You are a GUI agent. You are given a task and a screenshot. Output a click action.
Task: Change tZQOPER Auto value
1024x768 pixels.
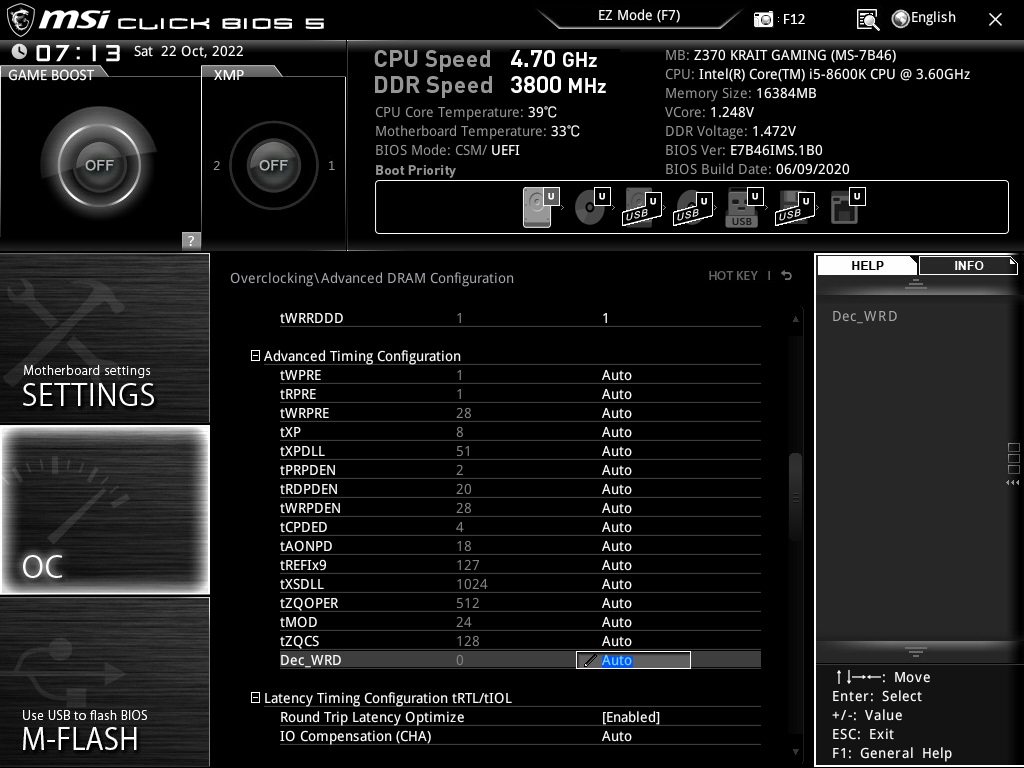click(x=616, y=603)
